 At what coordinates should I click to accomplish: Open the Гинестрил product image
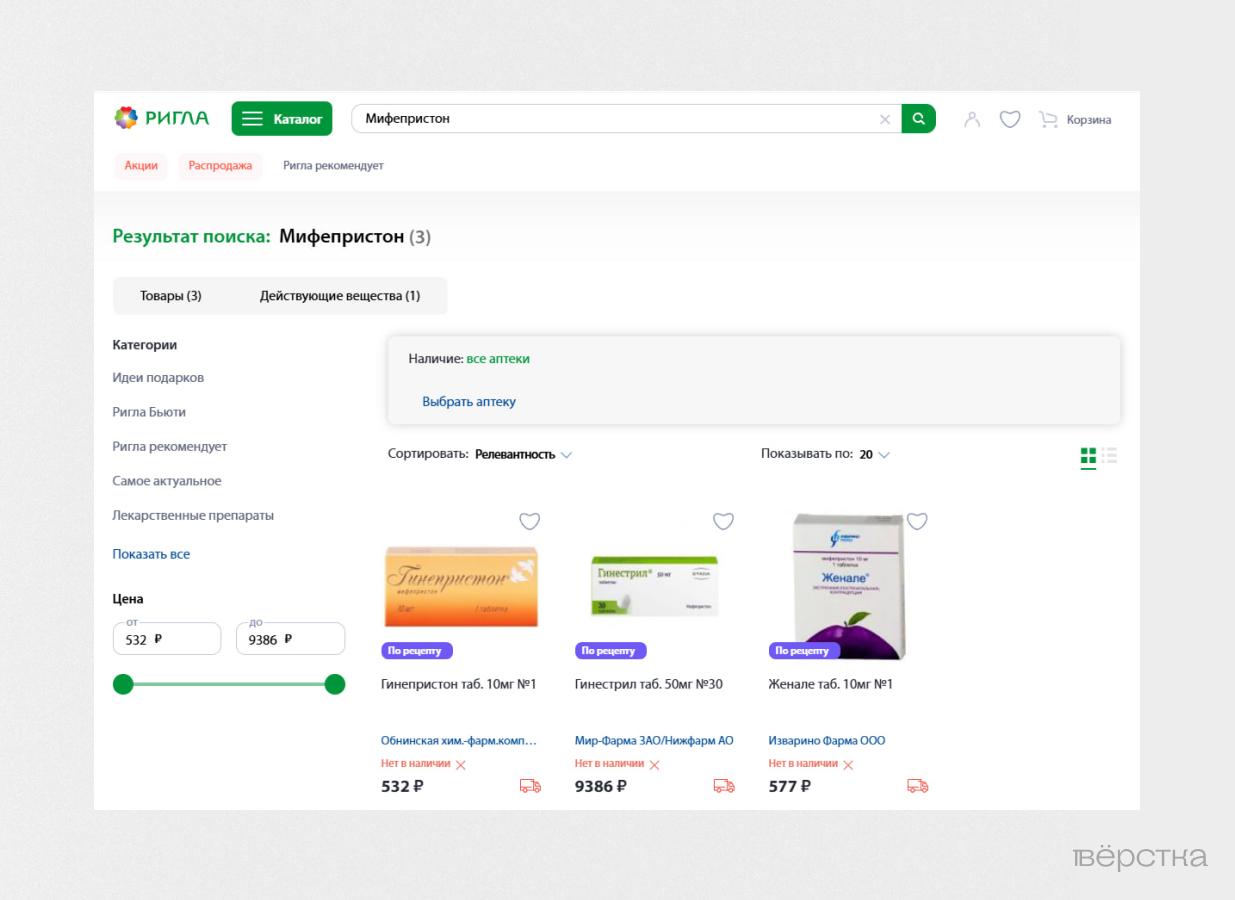coord(655,586)
